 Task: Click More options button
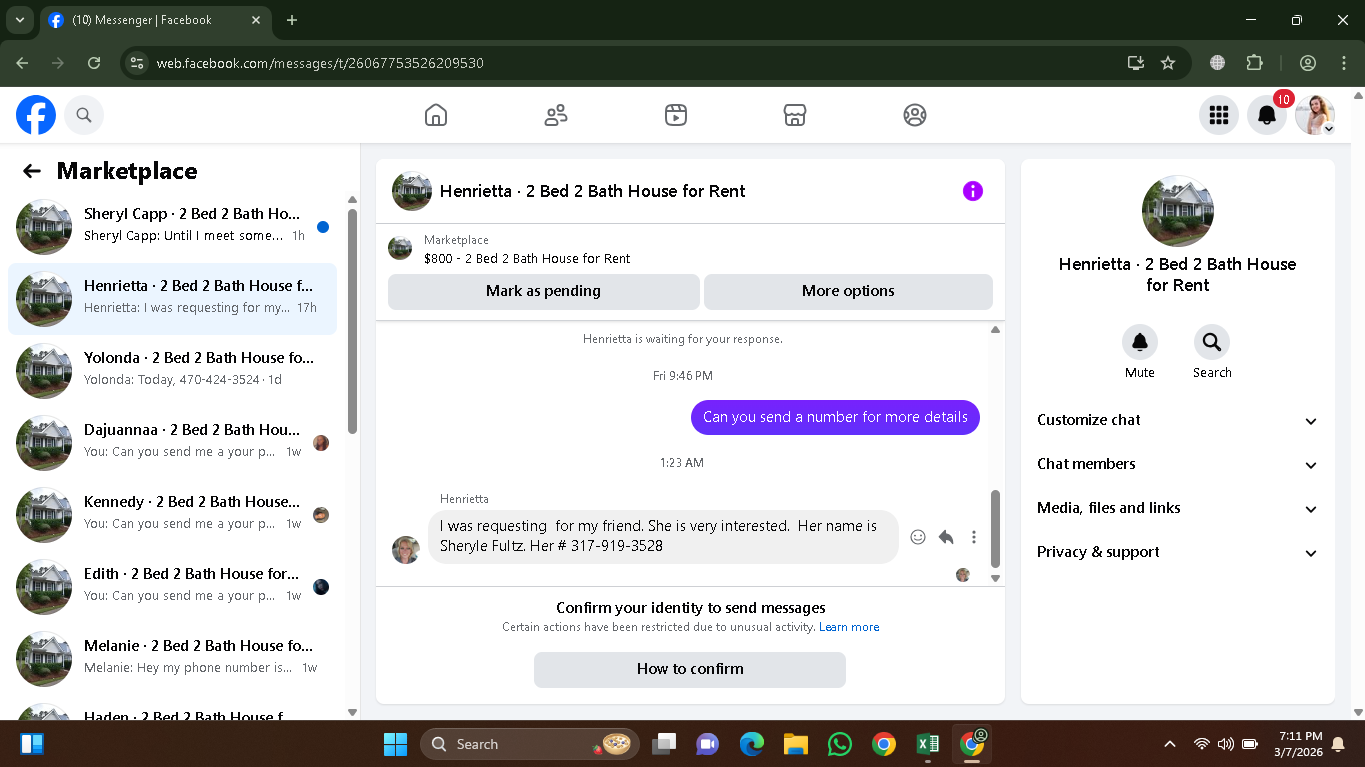(x=848, y=291)
